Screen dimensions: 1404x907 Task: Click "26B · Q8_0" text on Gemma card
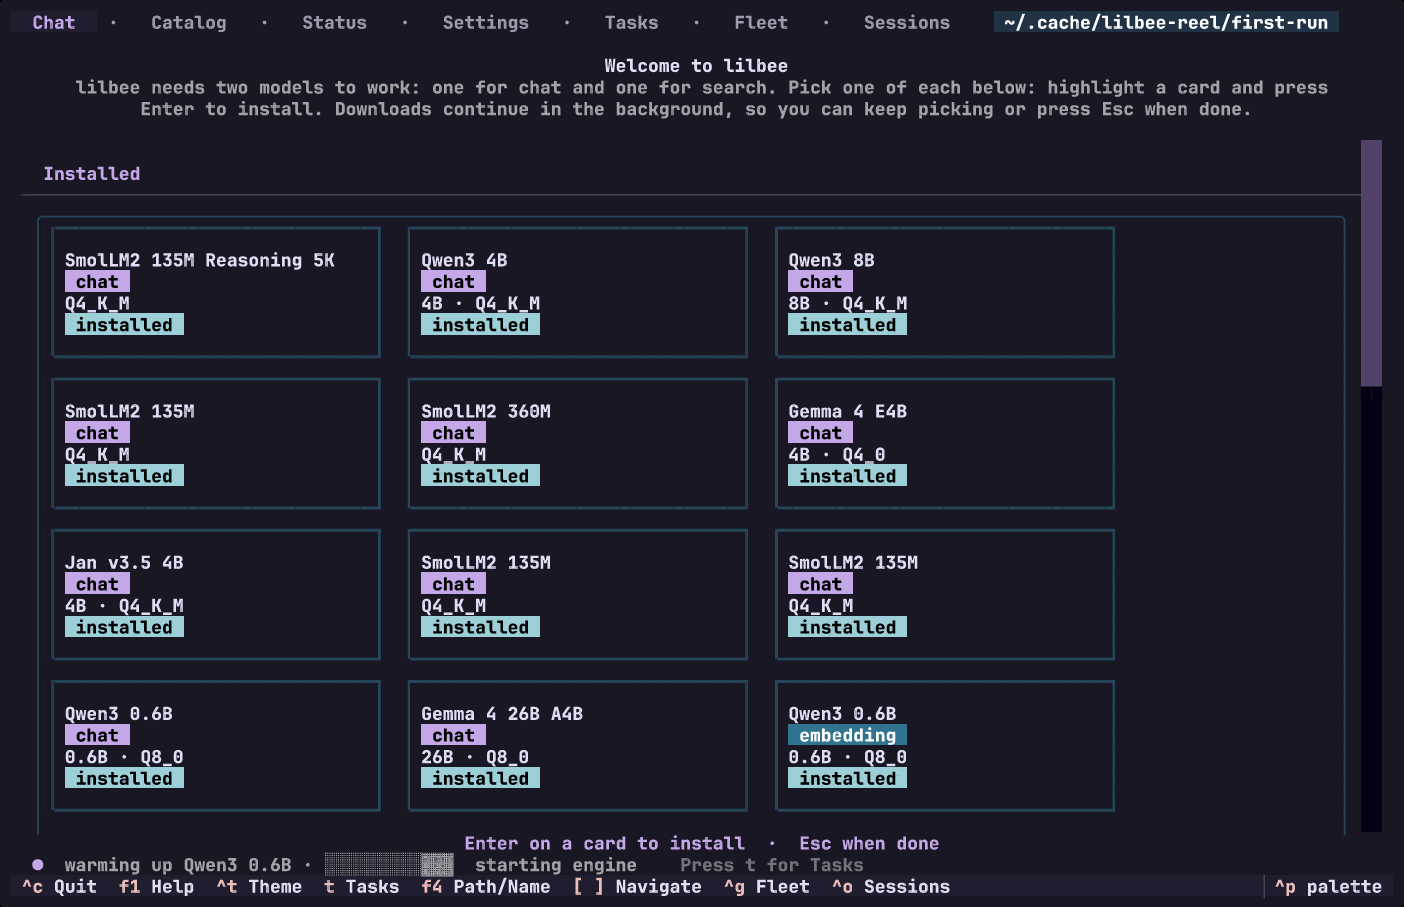(x=475, y=757)
